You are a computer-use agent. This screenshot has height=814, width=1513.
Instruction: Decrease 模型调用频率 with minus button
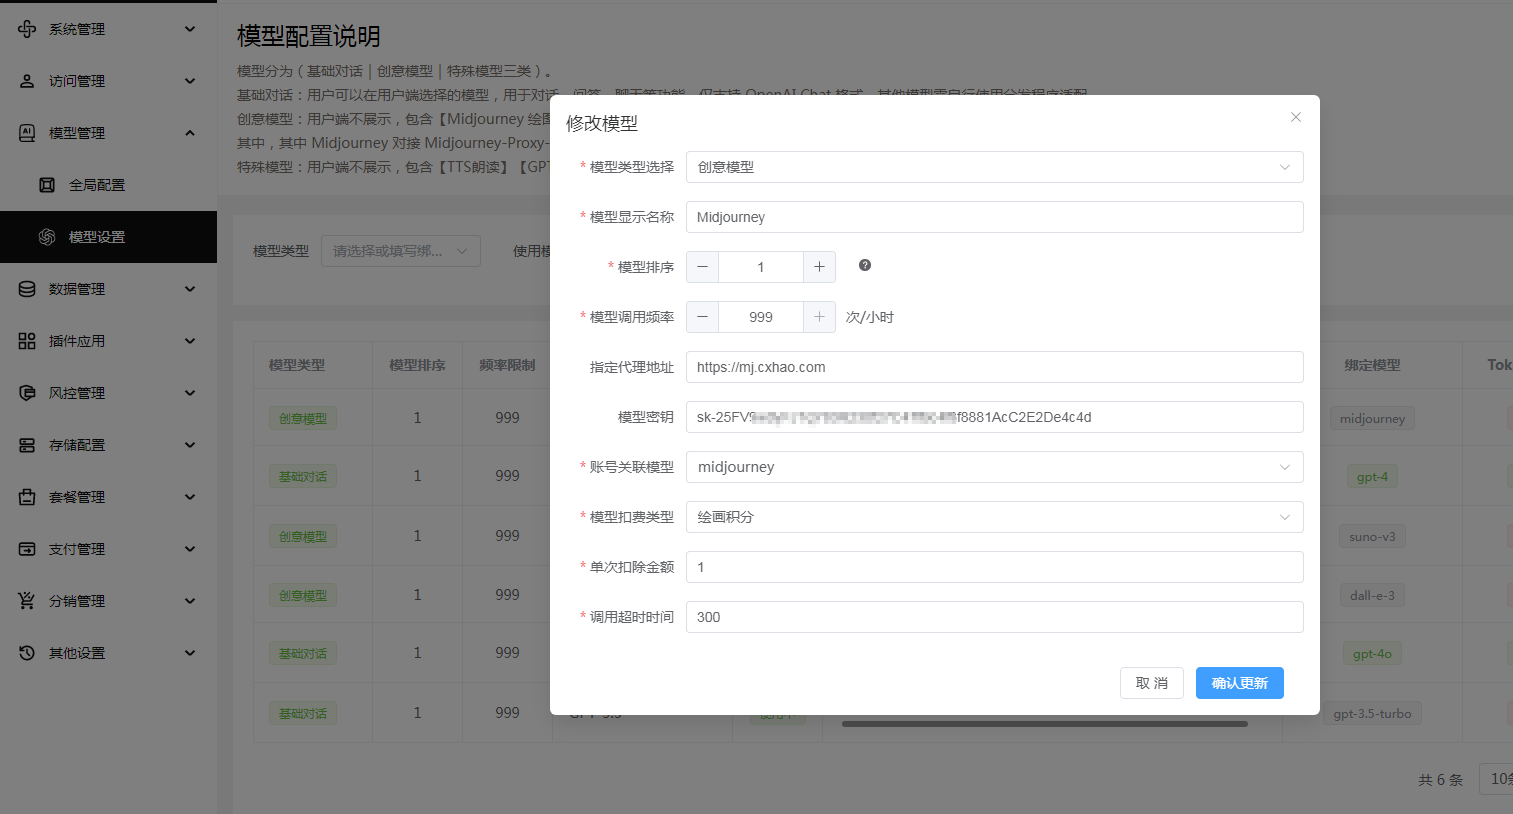click(702, 317)
